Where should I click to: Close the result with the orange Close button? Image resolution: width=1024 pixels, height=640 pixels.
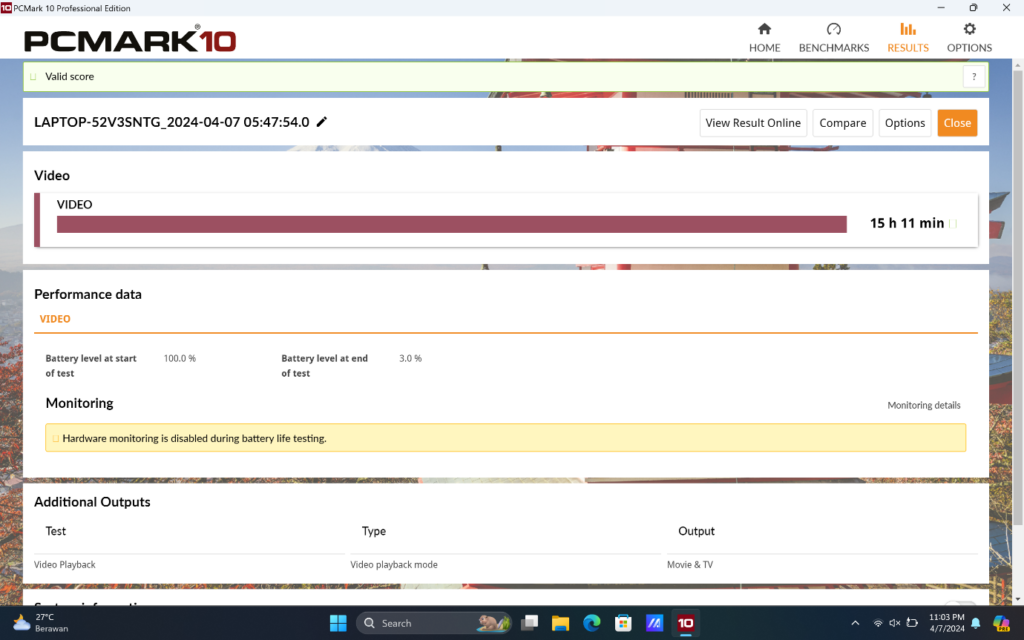(x=957, y=123)
